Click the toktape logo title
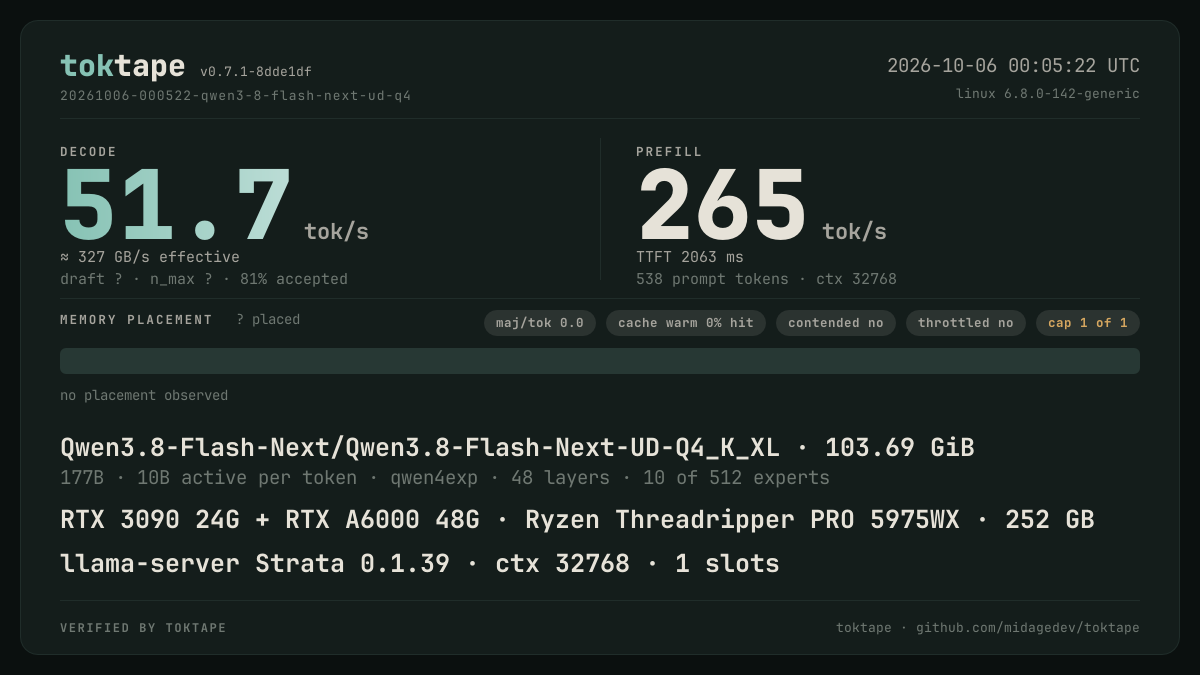 [x=122, y=66]
